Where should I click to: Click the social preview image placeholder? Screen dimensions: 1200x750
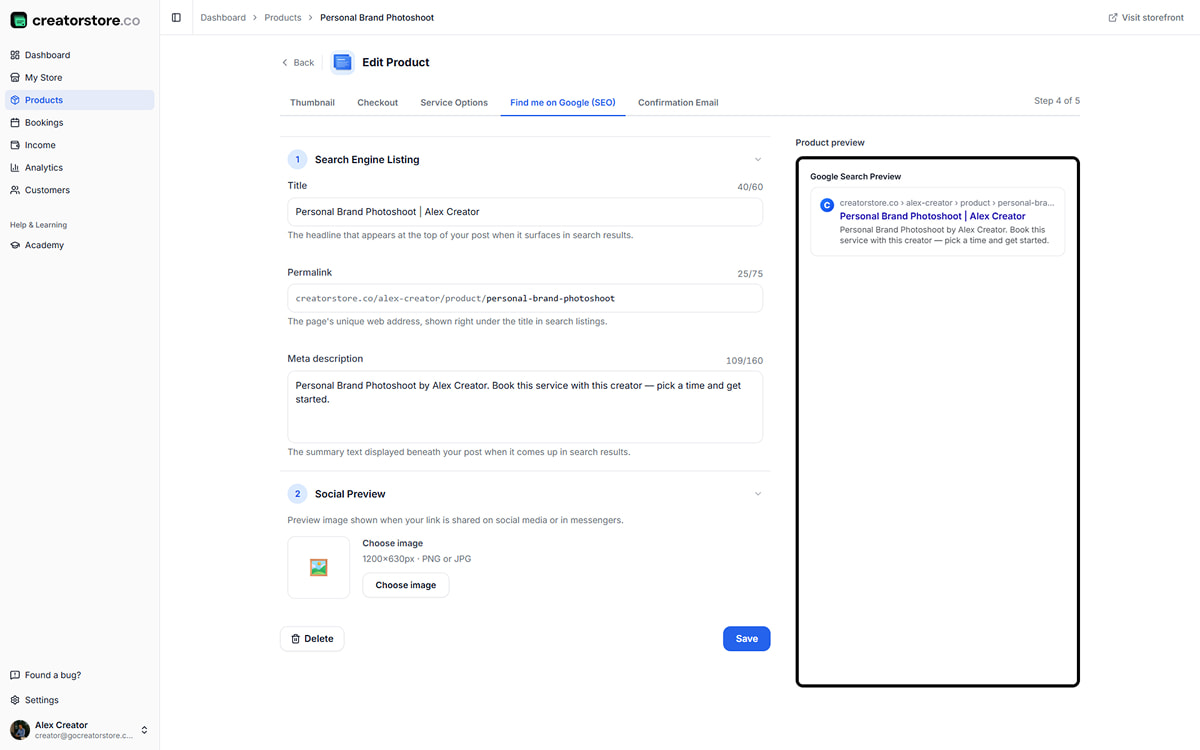point(319,567)
